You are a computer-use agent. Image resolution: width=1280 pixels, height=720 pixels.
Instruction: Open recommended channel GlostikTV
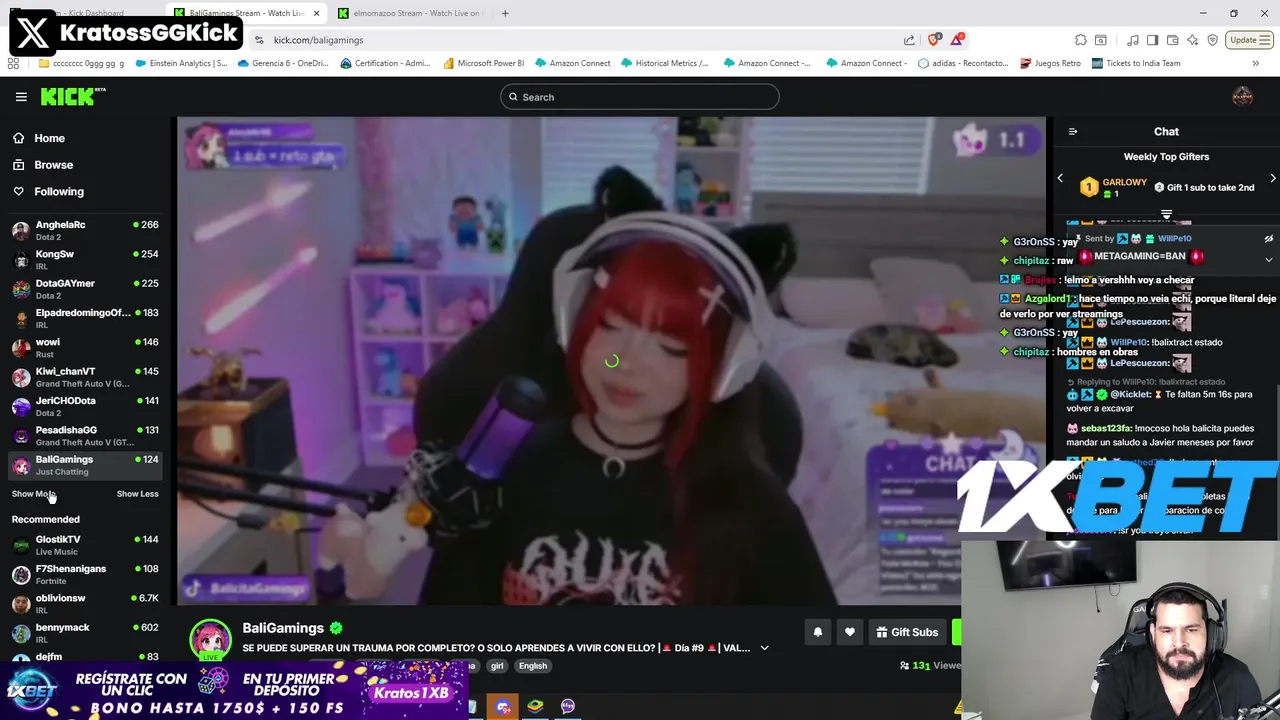coord(85,545)
